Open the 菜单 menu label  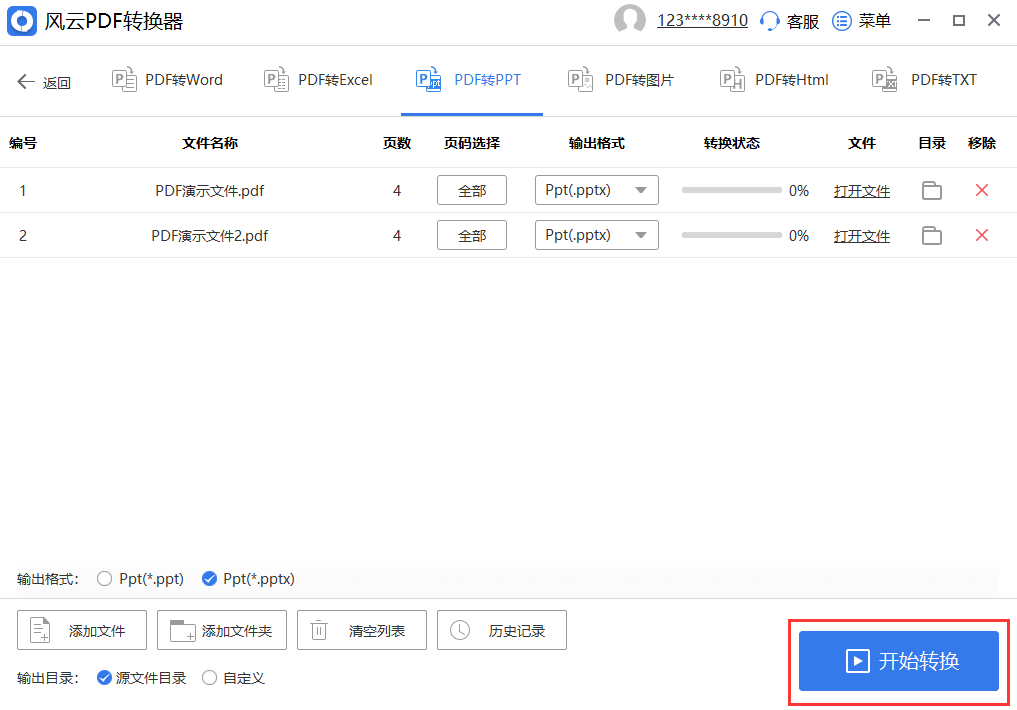click(x=874, y=21)
